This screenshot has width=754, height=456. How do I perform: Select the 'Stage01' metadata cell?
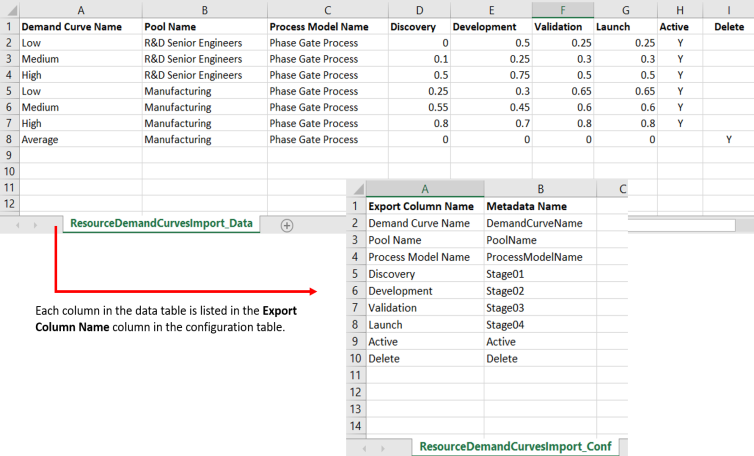[540, 274]
